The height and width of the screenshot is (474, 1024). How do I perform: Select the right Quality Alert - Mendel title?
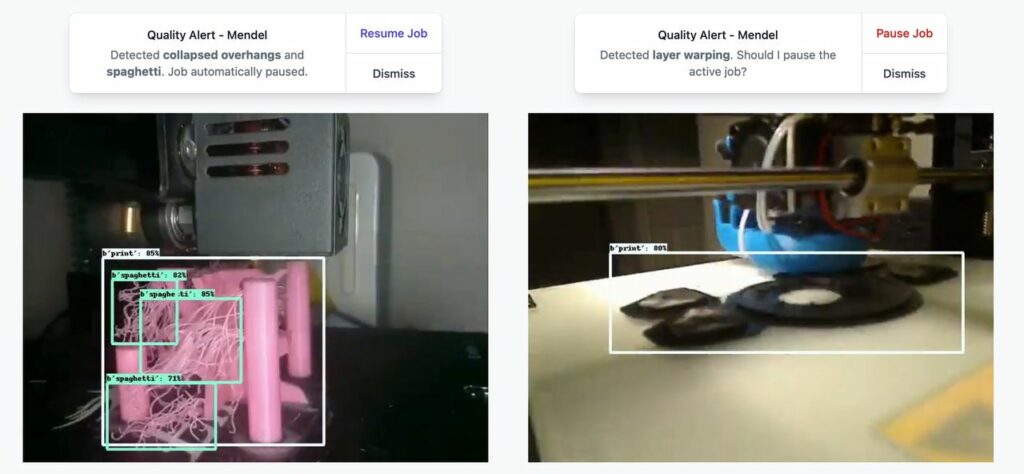tap(717, 35)
